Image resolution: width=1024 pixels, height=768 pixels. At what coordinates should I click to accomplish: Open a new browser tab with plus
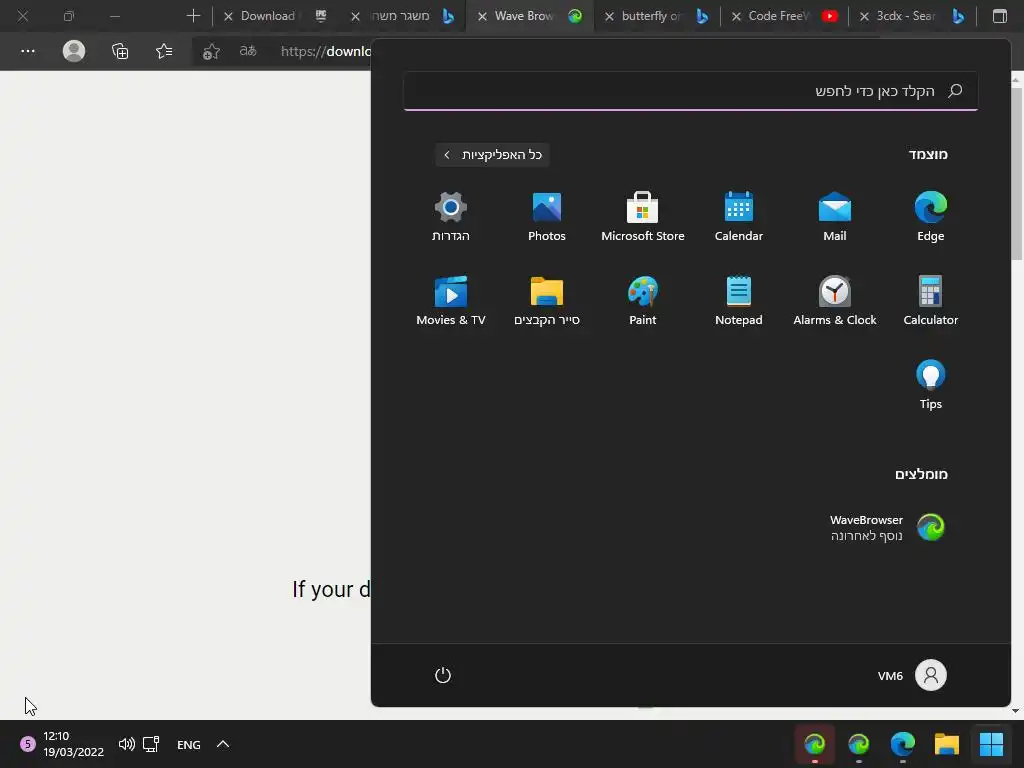click(x=193, y=16)
